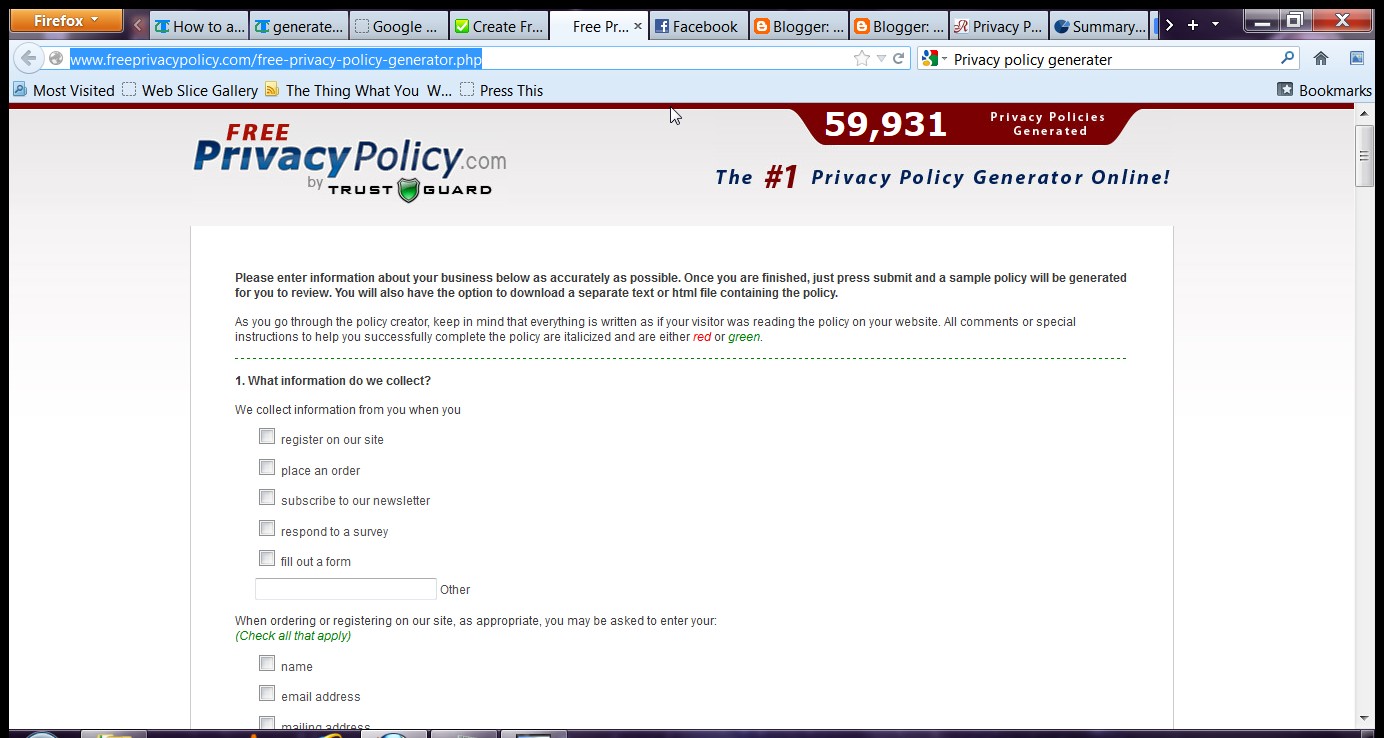Open a new tab with the plus icon
This screenshot has width=1384, height=738.
pyautogui.click(x=1192, y=25)
